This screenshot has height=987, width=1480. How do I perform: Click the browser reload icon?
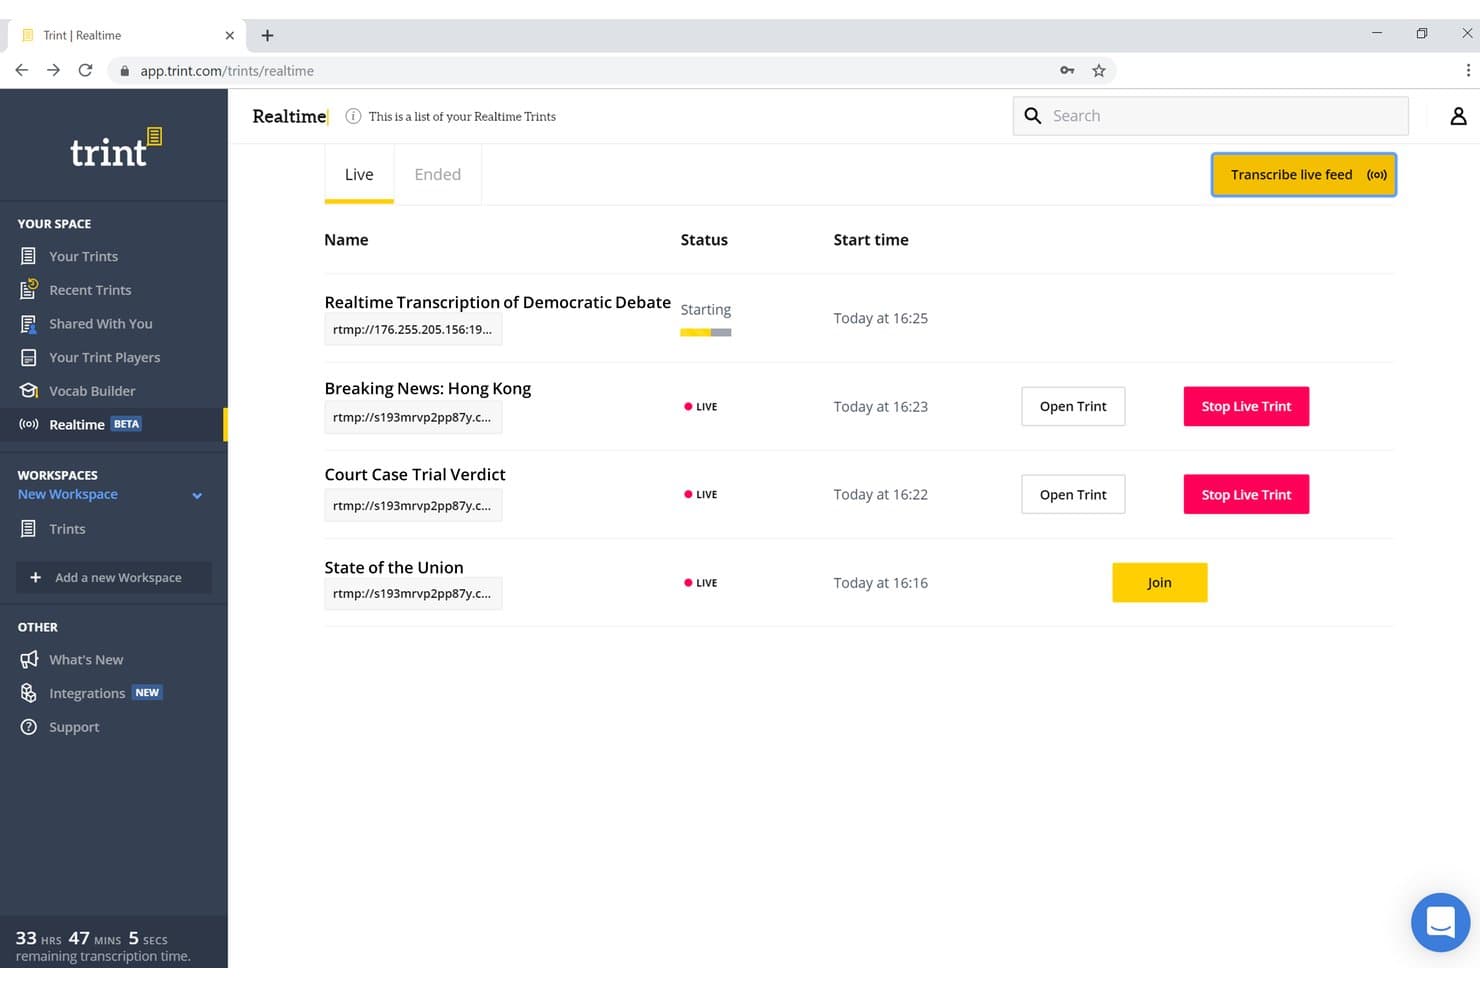(85, 70)
